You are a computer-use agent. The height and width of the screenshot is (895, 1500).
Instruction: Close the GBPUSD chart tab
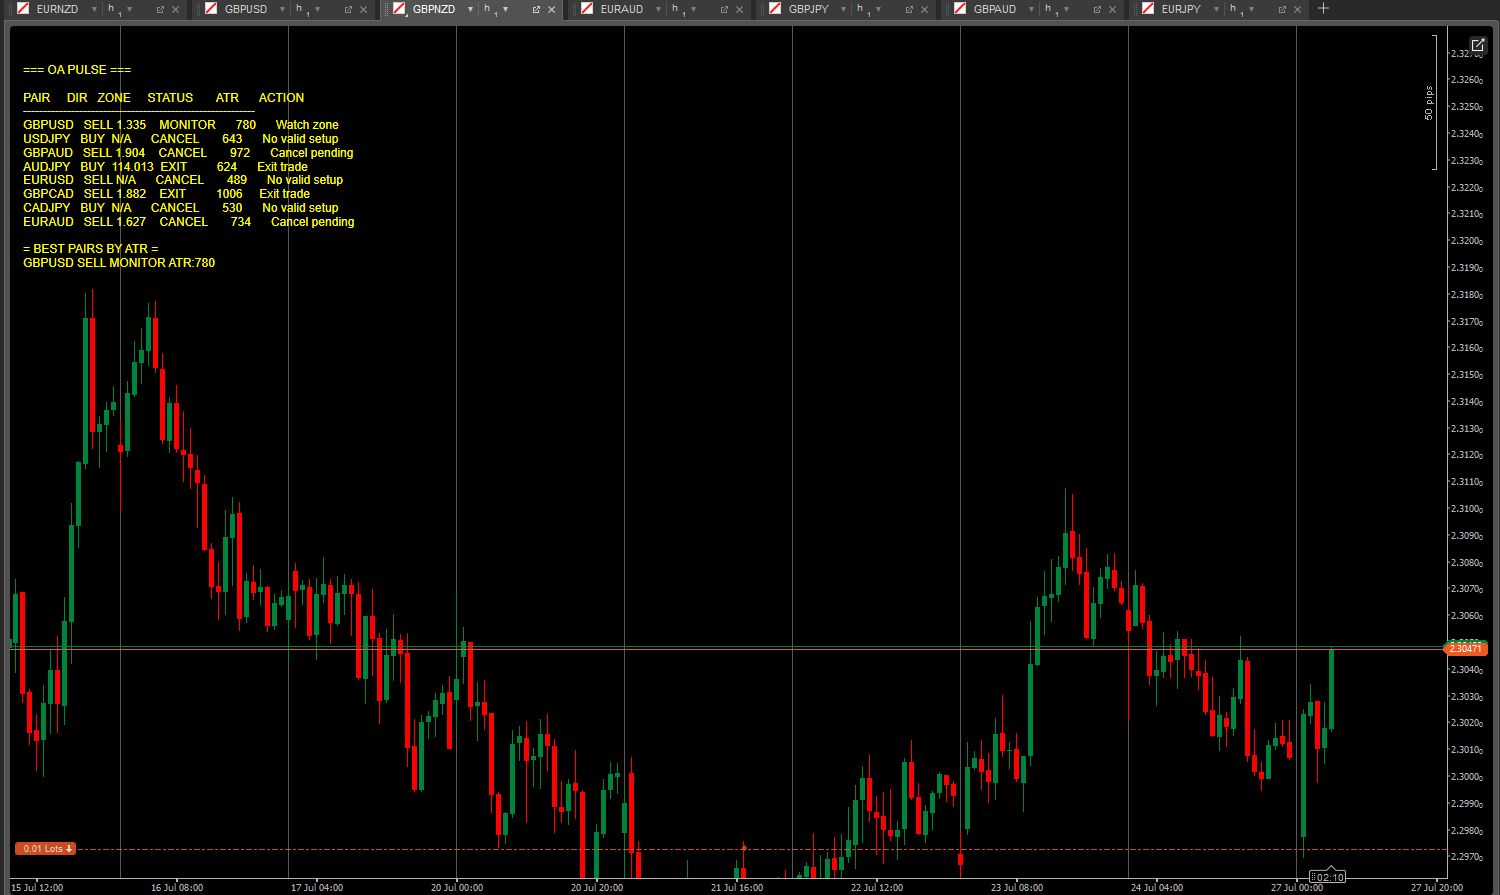coord(364,9)
